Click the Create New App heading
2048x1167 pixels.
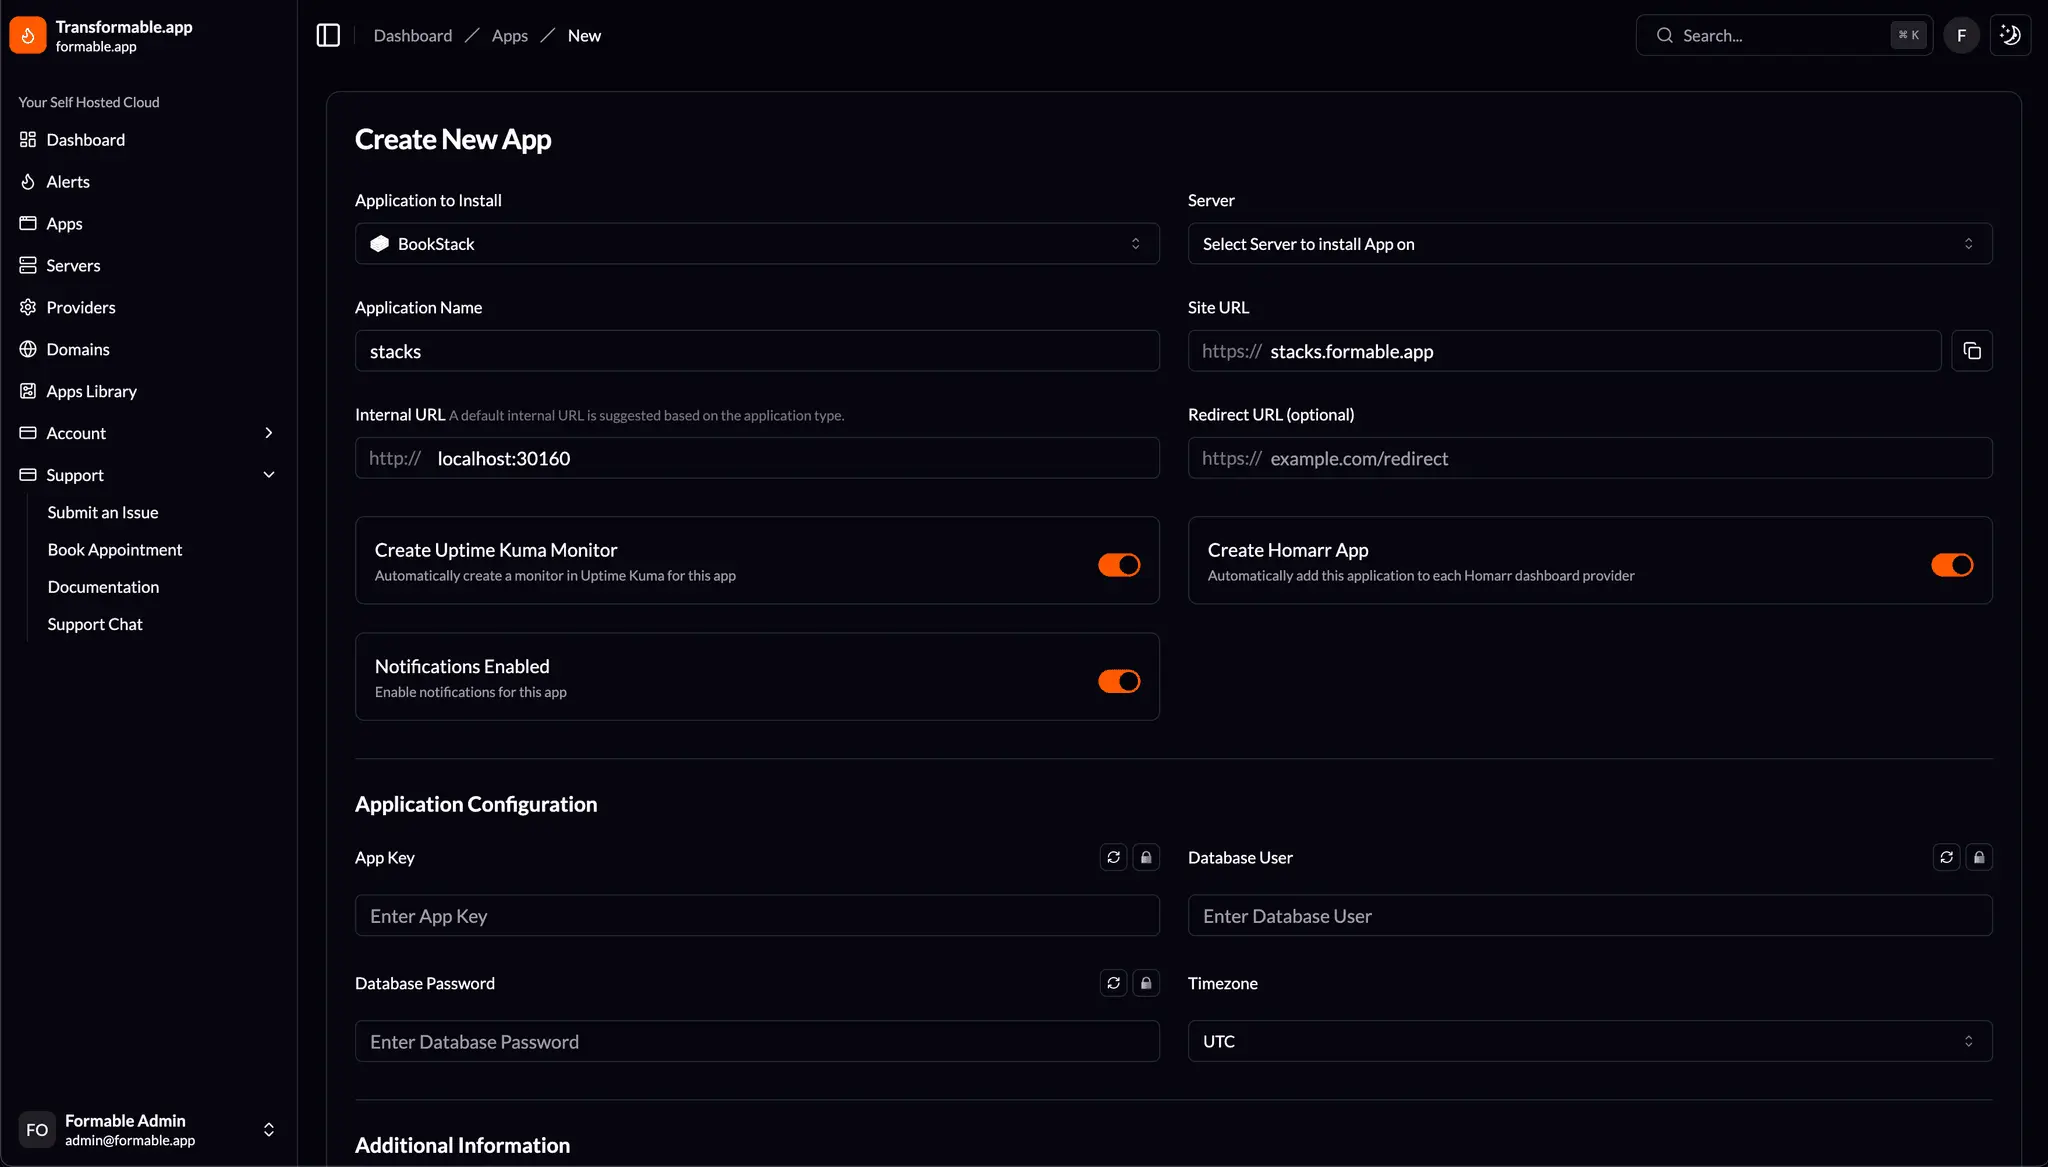tap(453, 139)
